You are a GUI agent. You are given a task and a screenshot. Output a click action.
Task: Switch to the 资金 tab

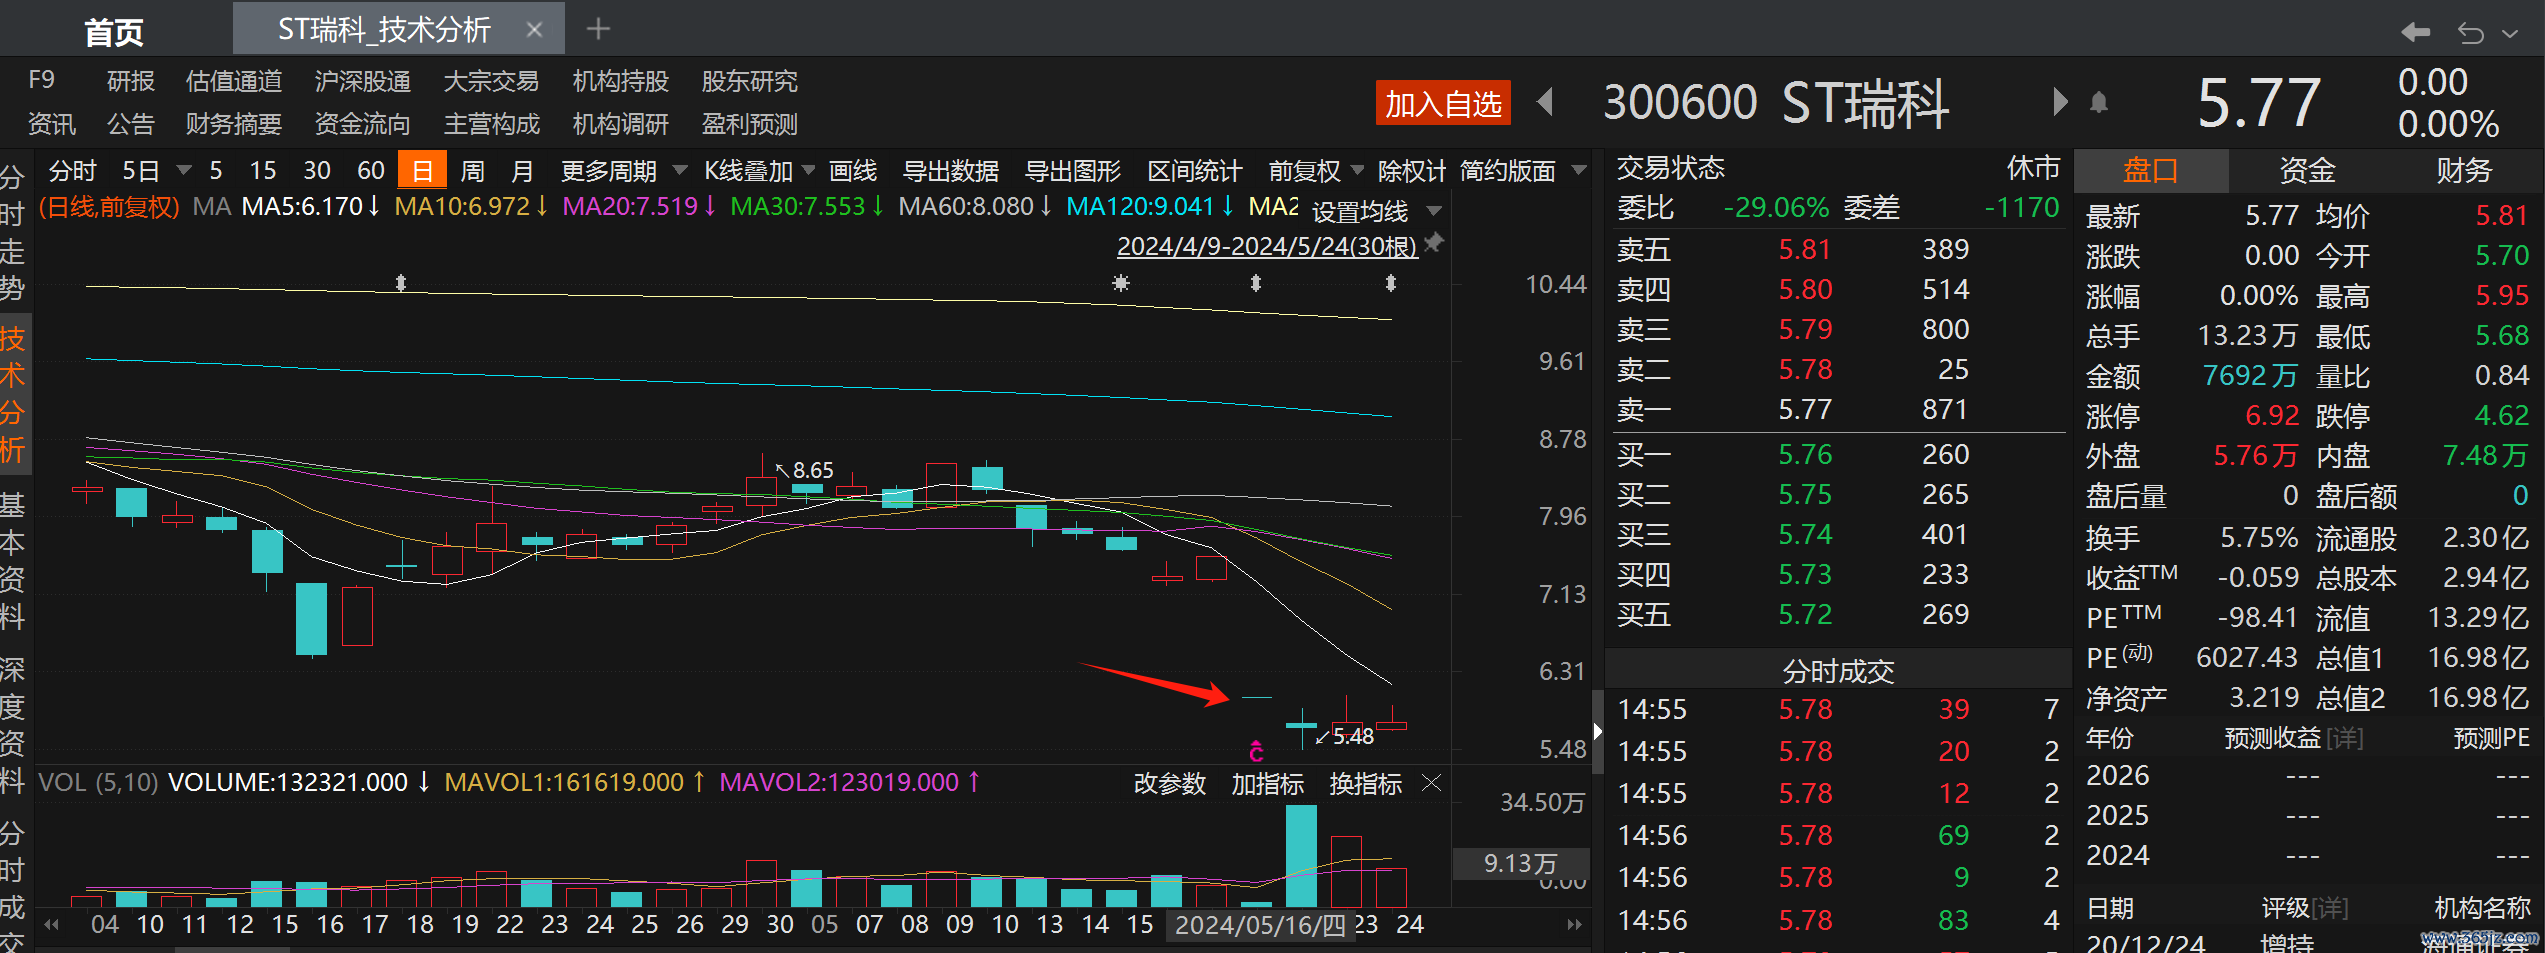[2306, 171]
